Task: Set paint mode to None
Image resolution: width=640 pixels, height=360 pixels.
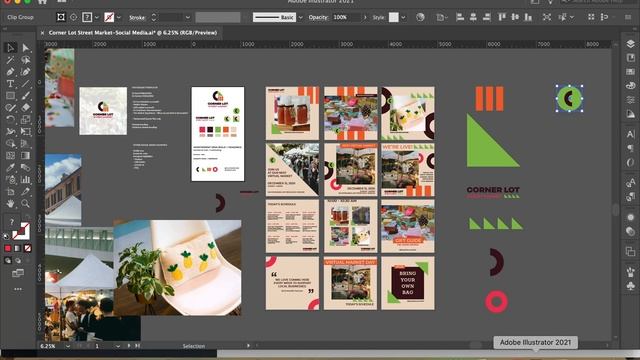Action: tap(28, 248)
